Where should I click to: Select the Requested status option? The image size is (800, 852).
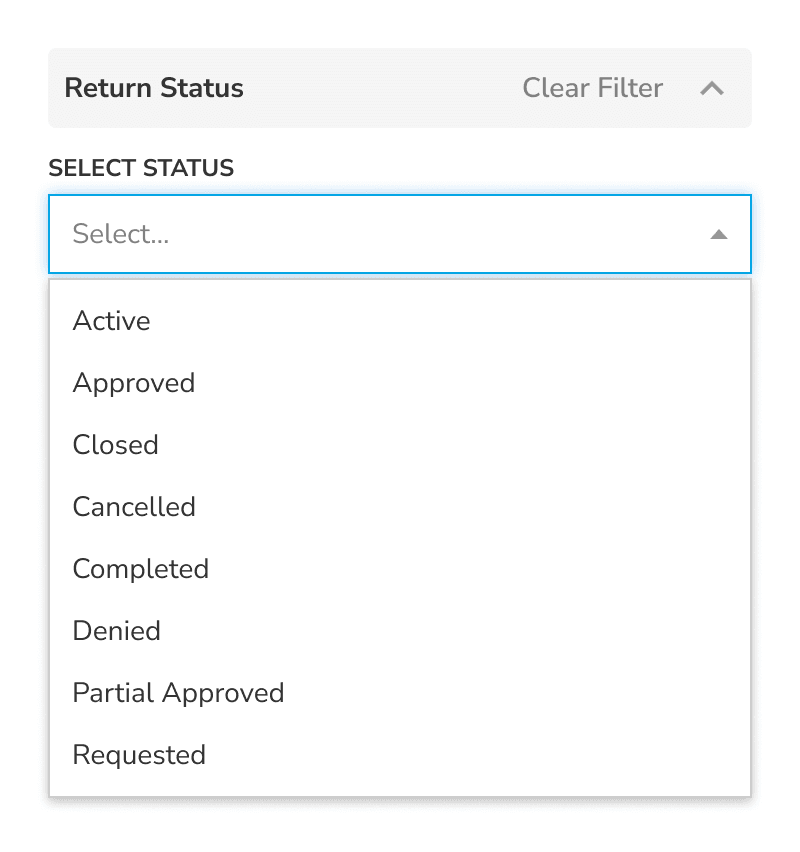[x=139, y=755]
